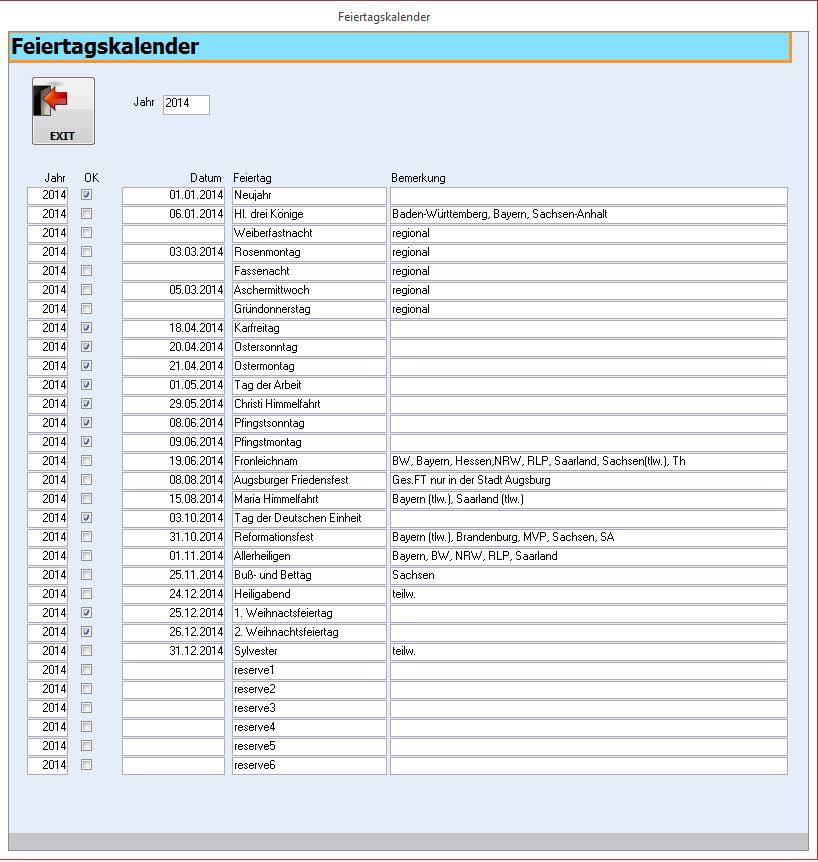Click the Buß- und Bettag name field
The width and height of the screenshot is (818, 862).
tap(309, 576)
